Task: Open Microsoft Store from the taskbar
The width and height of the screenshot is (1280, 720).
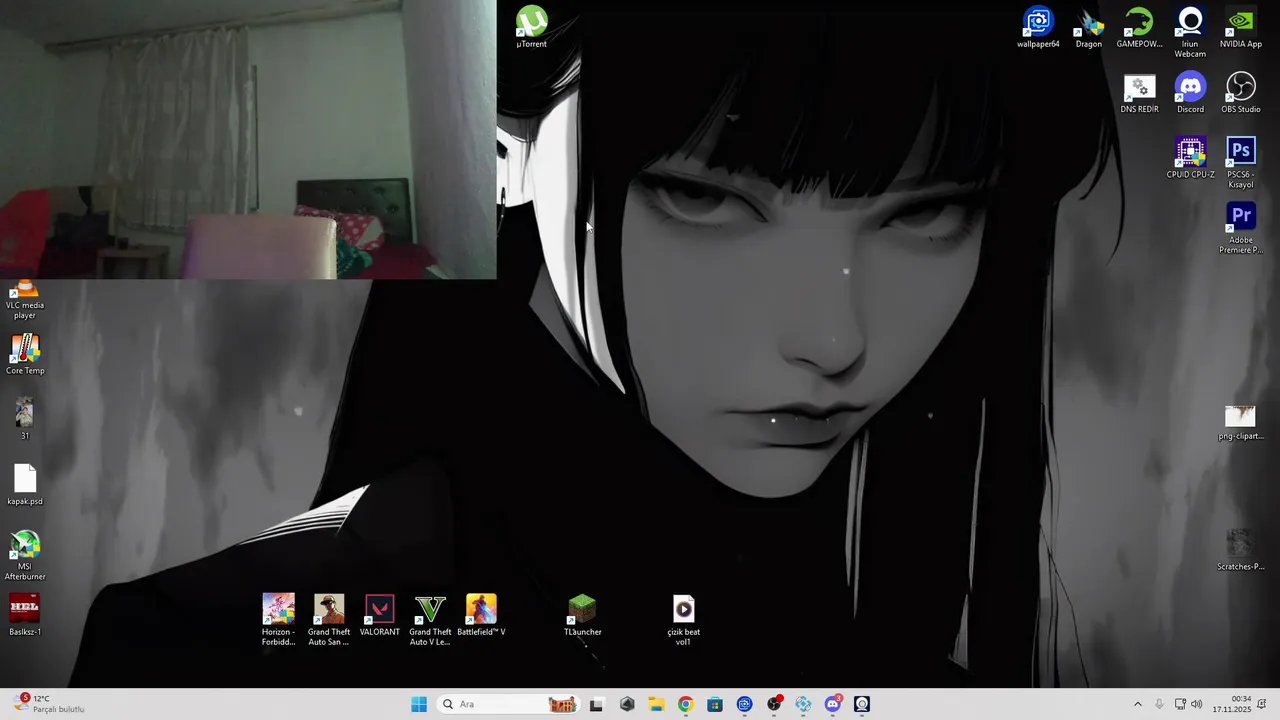Action: point(715,704)
